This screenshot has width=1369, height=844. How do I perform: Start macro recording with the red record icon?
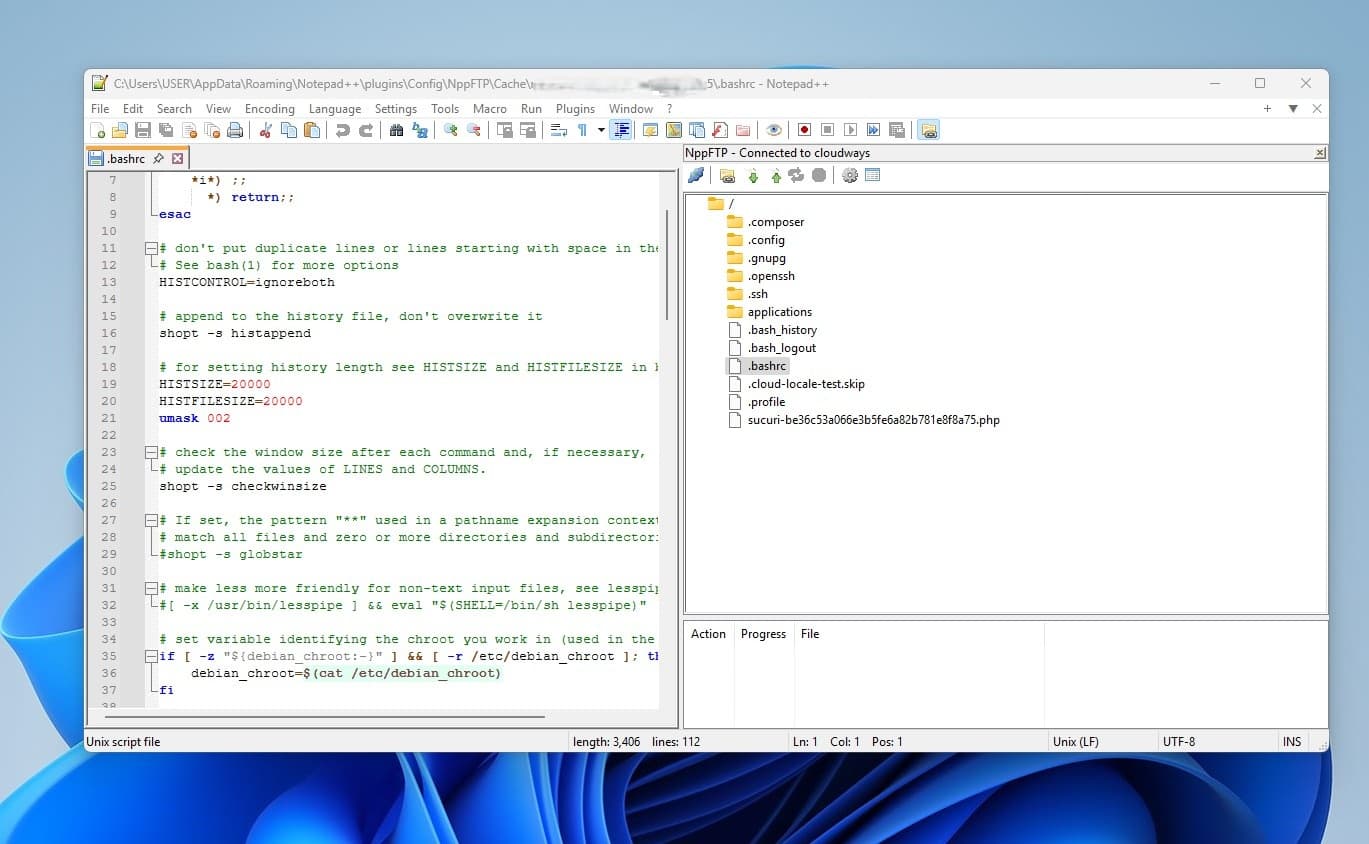point(804,130)
